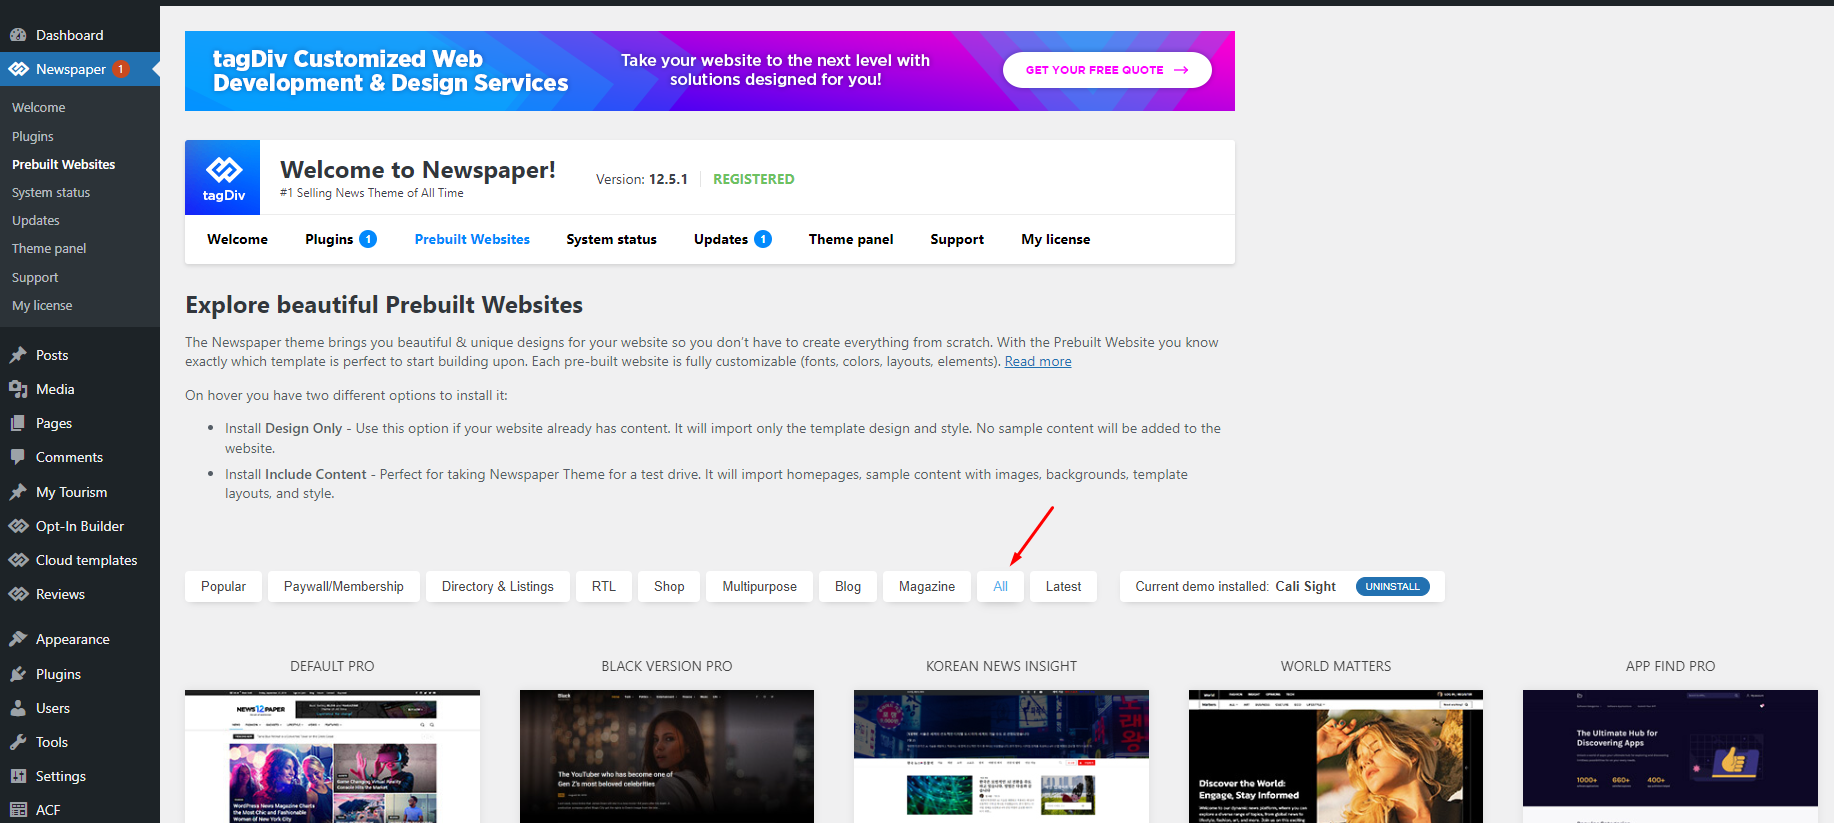Click the Tools wrench icon
1834x823 pixels.
[x=18, y=742]
